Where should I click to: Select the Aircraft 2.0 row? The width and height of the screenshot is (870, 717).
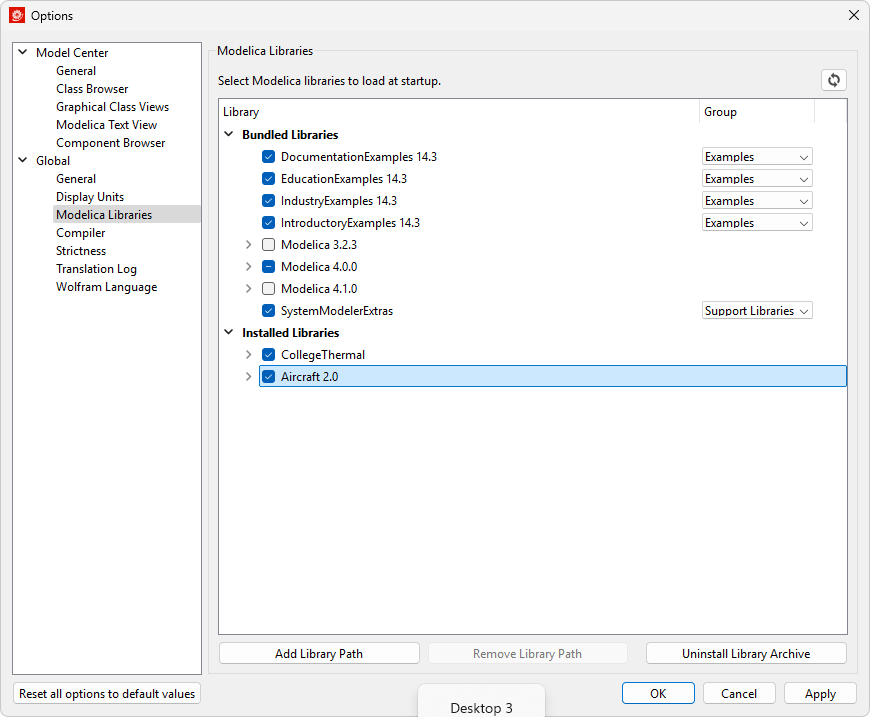click(553, 377)
